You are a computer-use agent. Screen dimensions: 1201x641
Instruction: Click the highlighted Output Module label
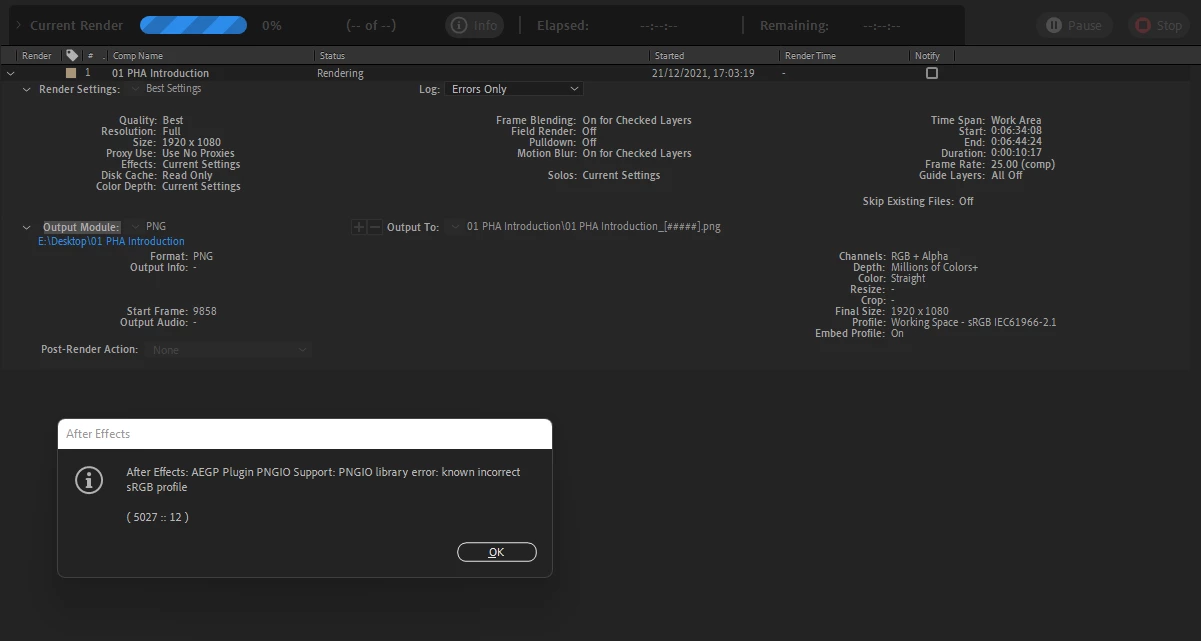[81, 227]
